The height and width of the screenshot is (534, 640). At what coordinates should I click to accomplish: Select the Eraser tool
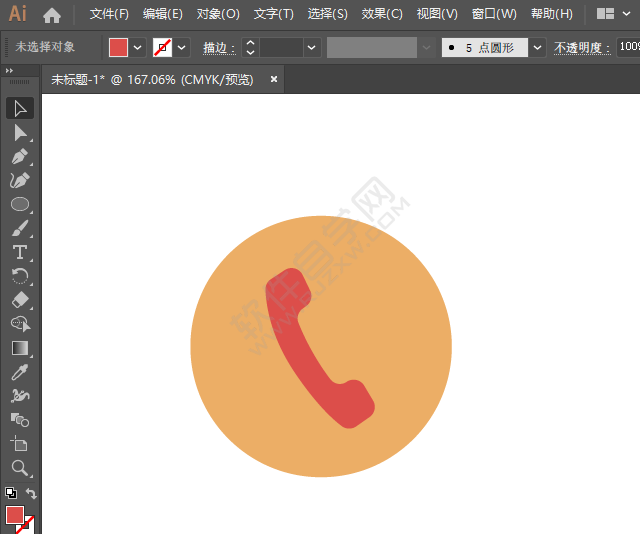tap(20, 300)
